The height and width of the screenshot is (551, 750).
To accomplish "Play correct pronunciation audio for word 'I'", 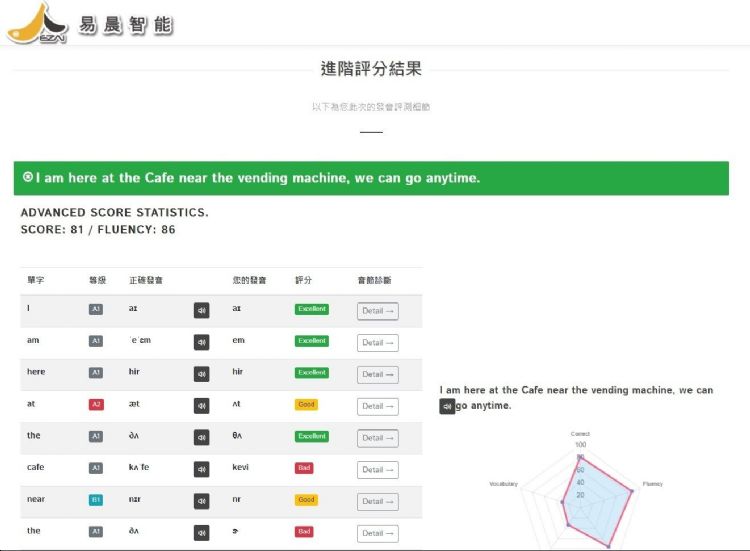I will coord(201,311).
